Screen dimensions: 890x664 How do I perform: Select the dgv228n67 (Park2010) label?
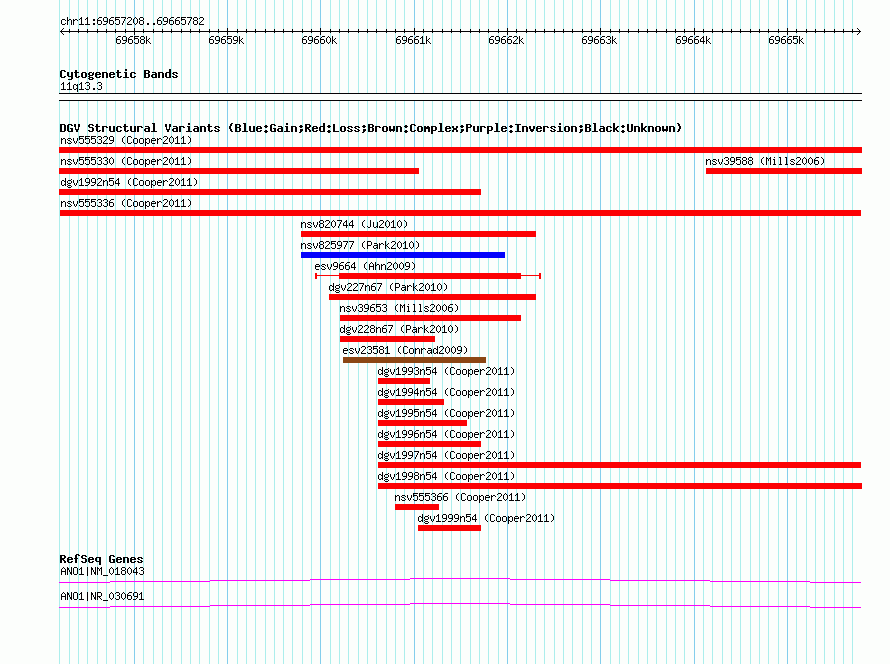coord(399,329)
